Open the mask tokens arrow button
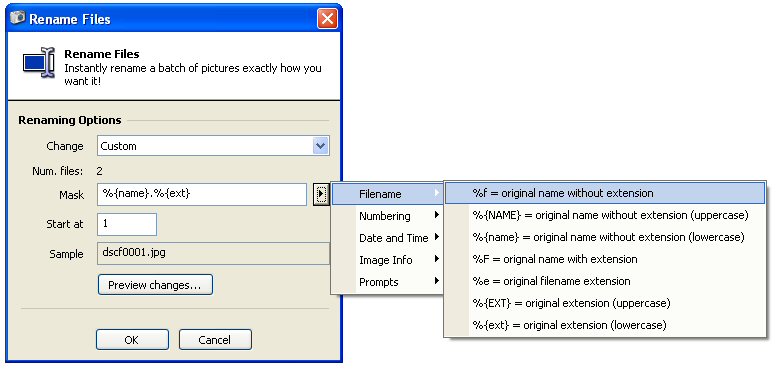Viewport: 778px width, 374px height. (321, 194)
